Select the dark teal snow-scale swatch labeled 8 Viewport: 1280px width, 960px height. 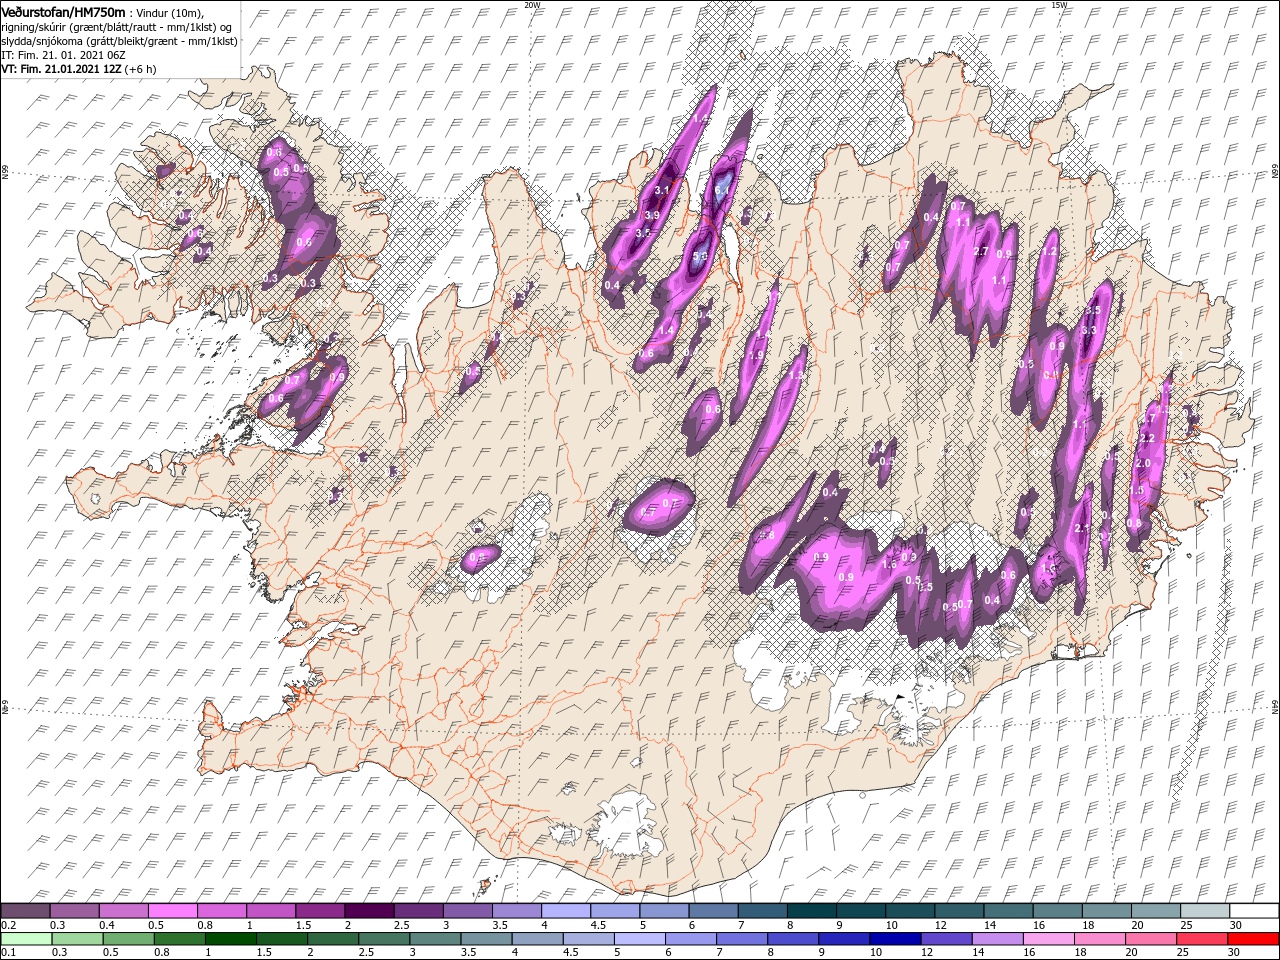pyautogui.click(x=810, y=911)
